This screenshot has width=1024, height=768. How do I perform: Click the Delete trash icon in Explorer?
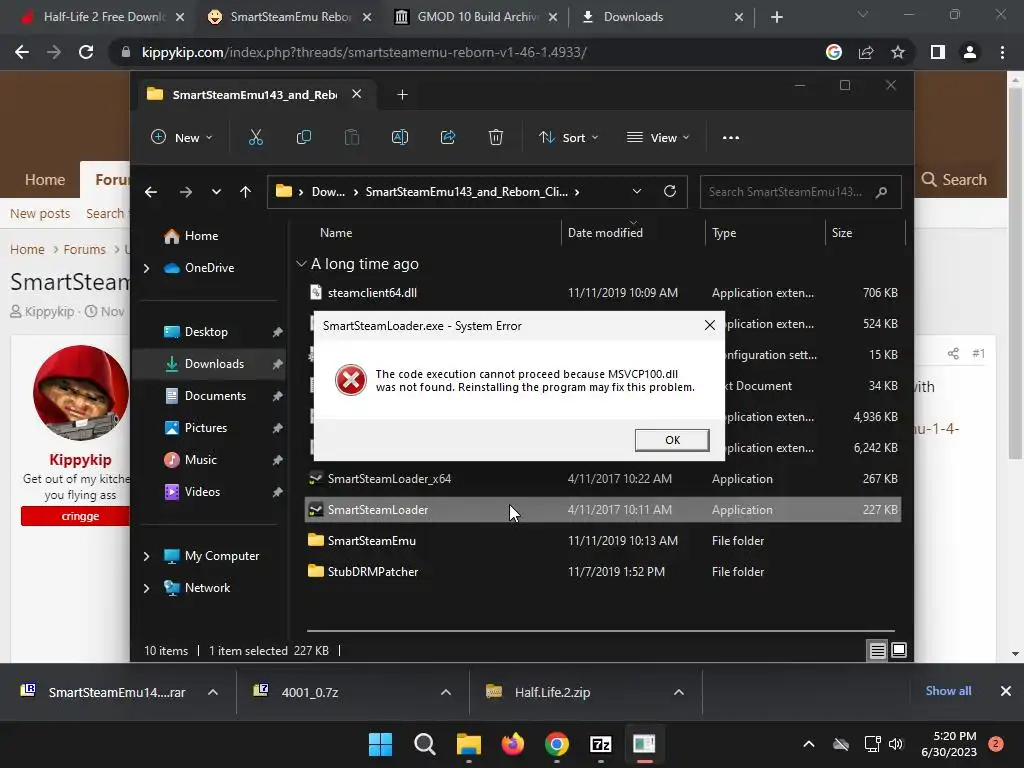pos(496,137)
